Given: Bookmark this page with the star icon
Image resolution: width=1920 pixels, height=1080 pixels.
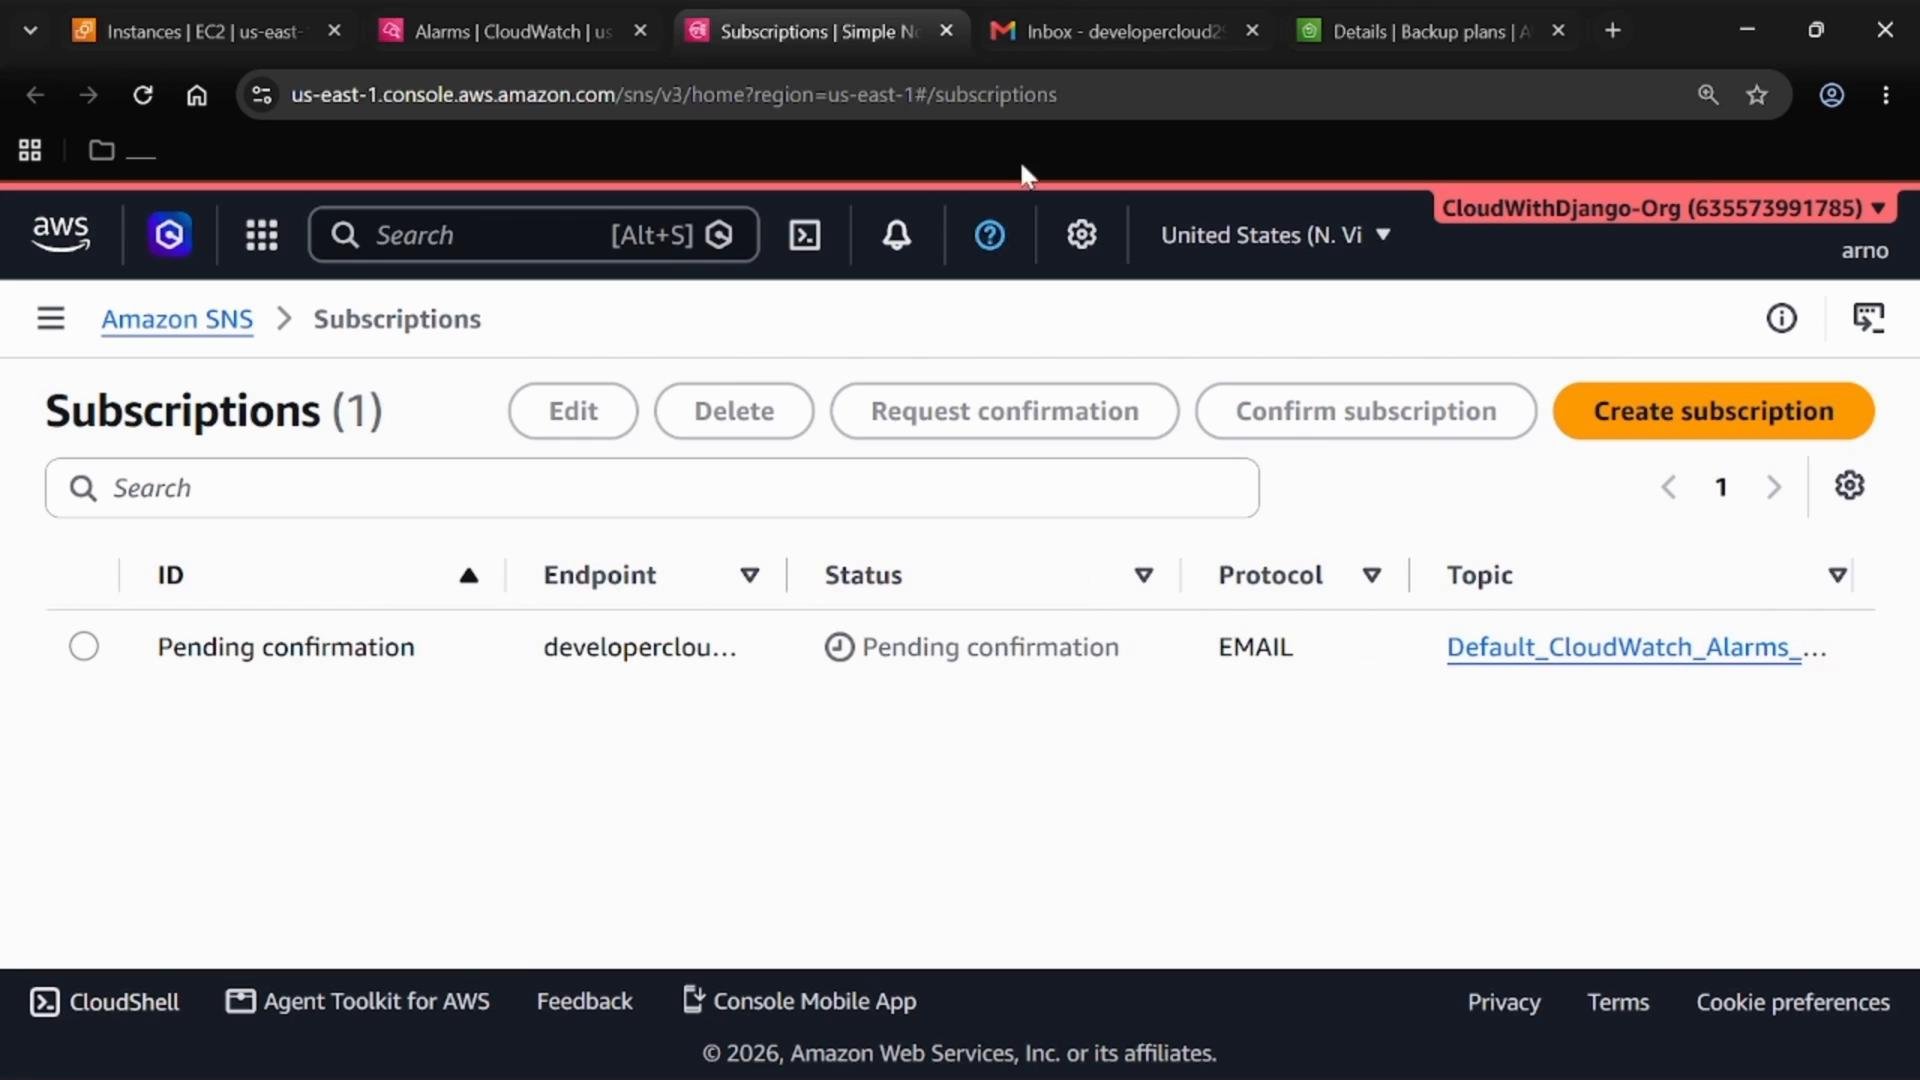Looking at the screenshot, I should click(1757, 95).
